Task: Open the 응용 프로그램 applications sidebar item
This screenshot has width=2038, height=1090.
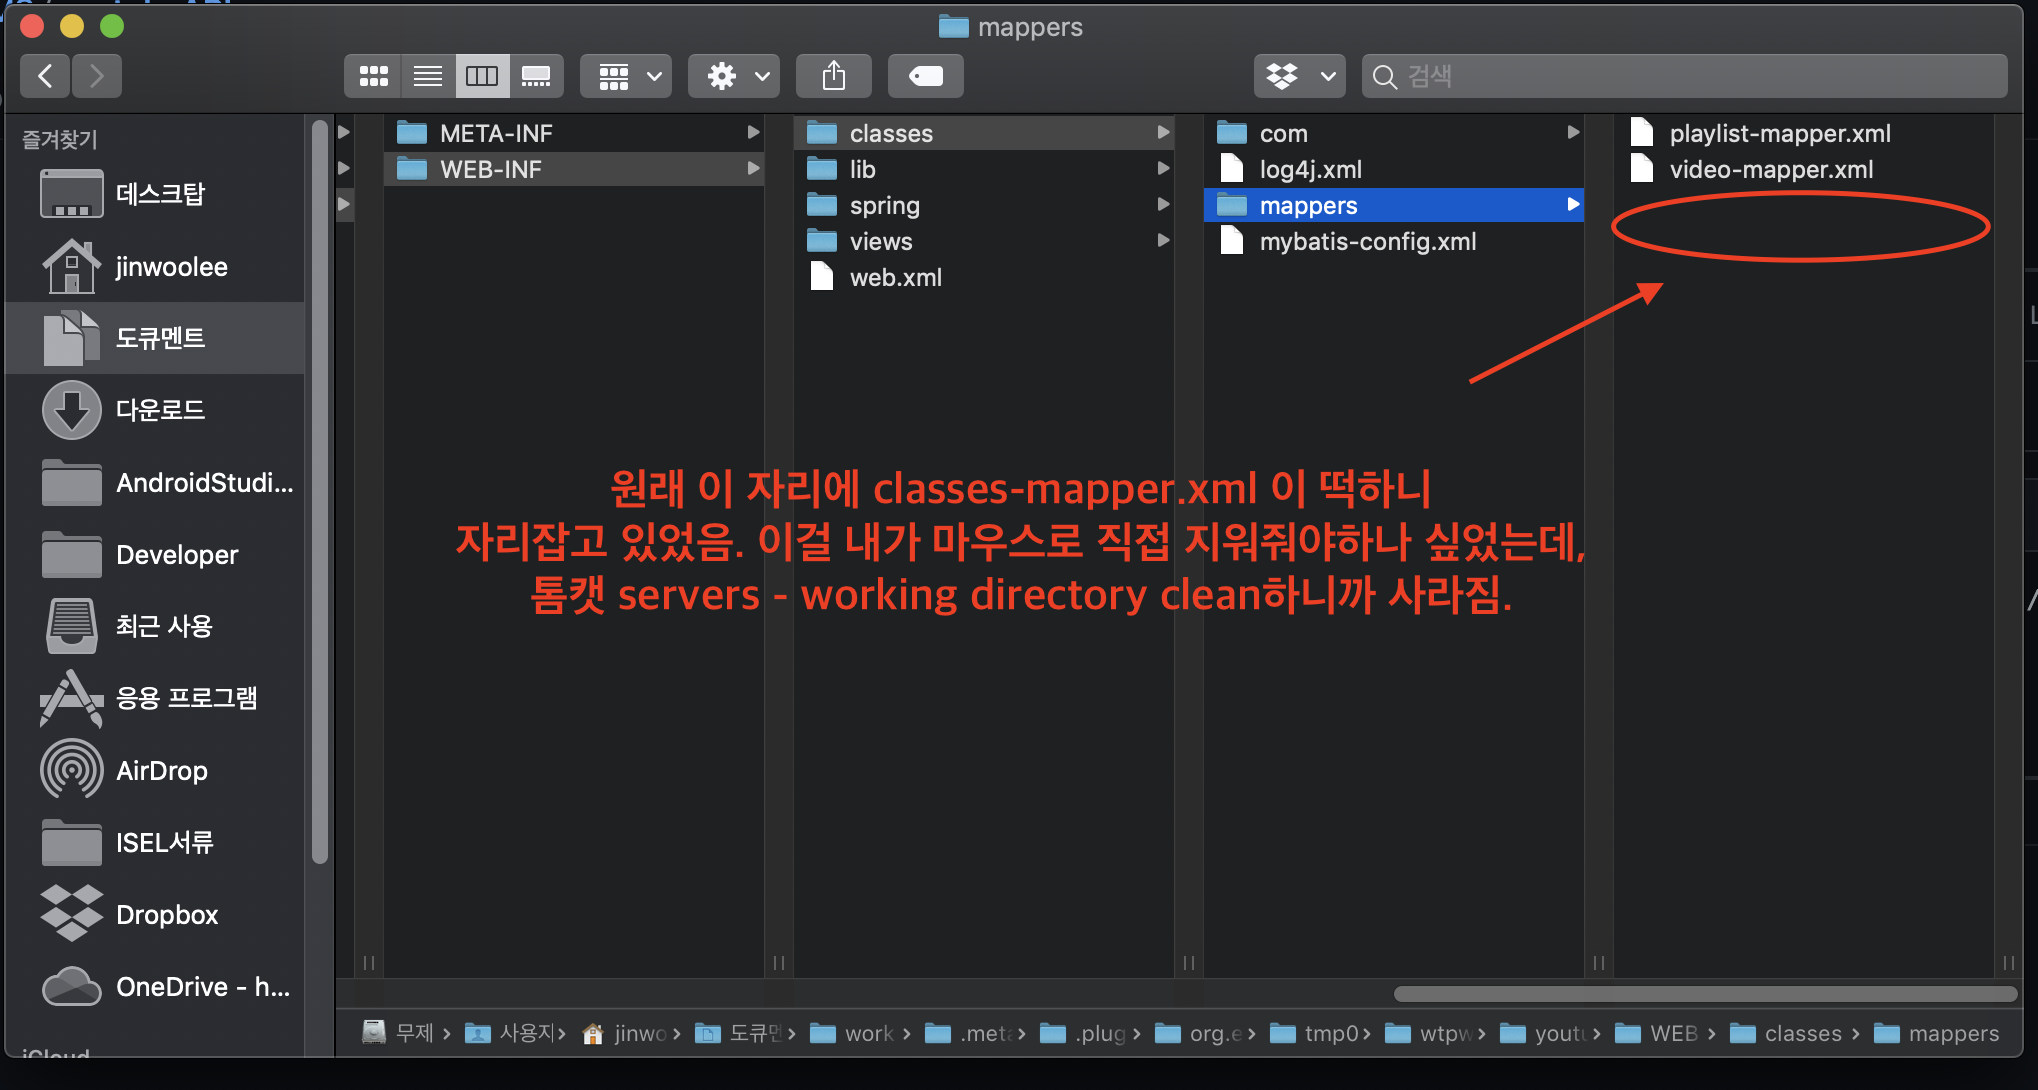Action: pos(186,698)
